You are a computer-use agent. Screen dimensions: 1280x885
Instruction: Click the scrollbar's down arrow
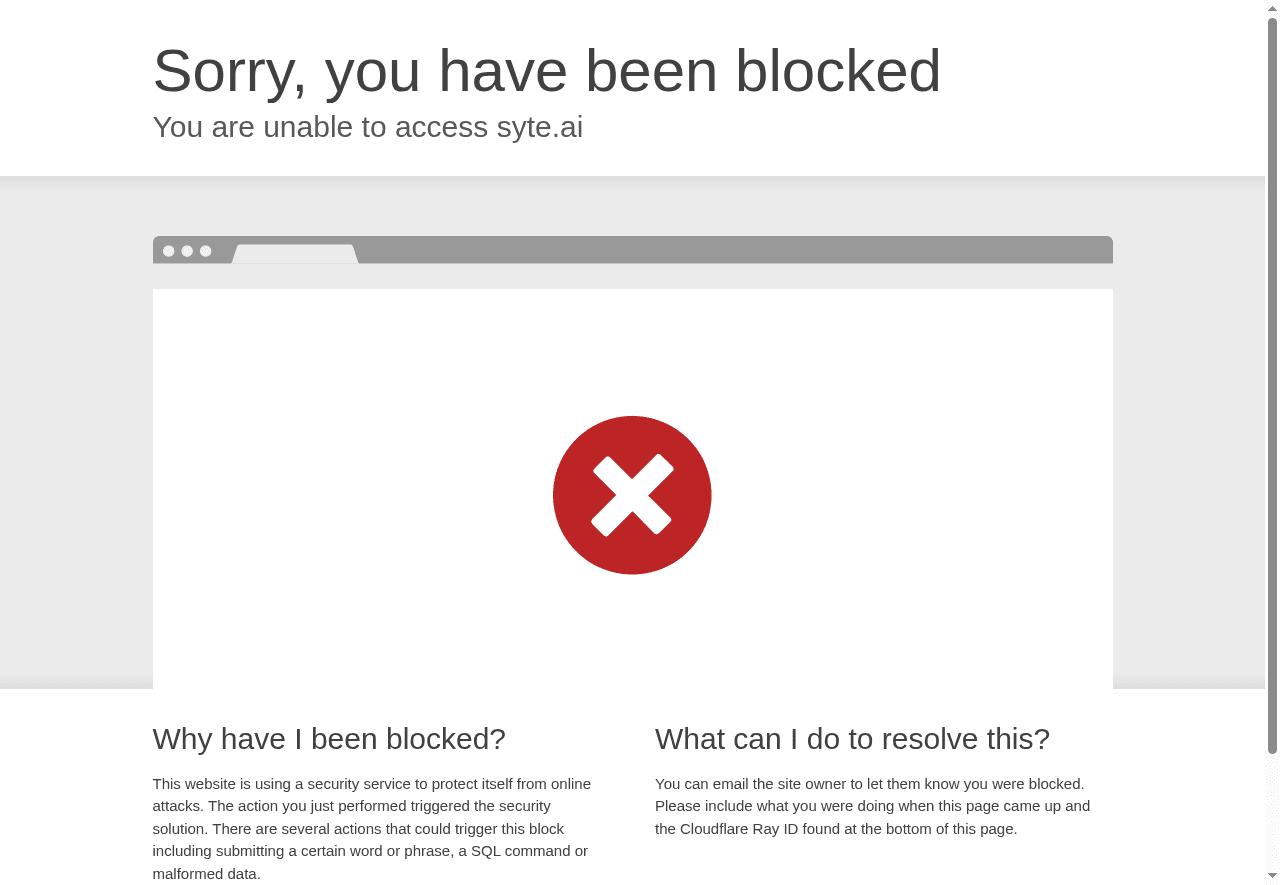pyautogui.click(x=1272, y=877)
